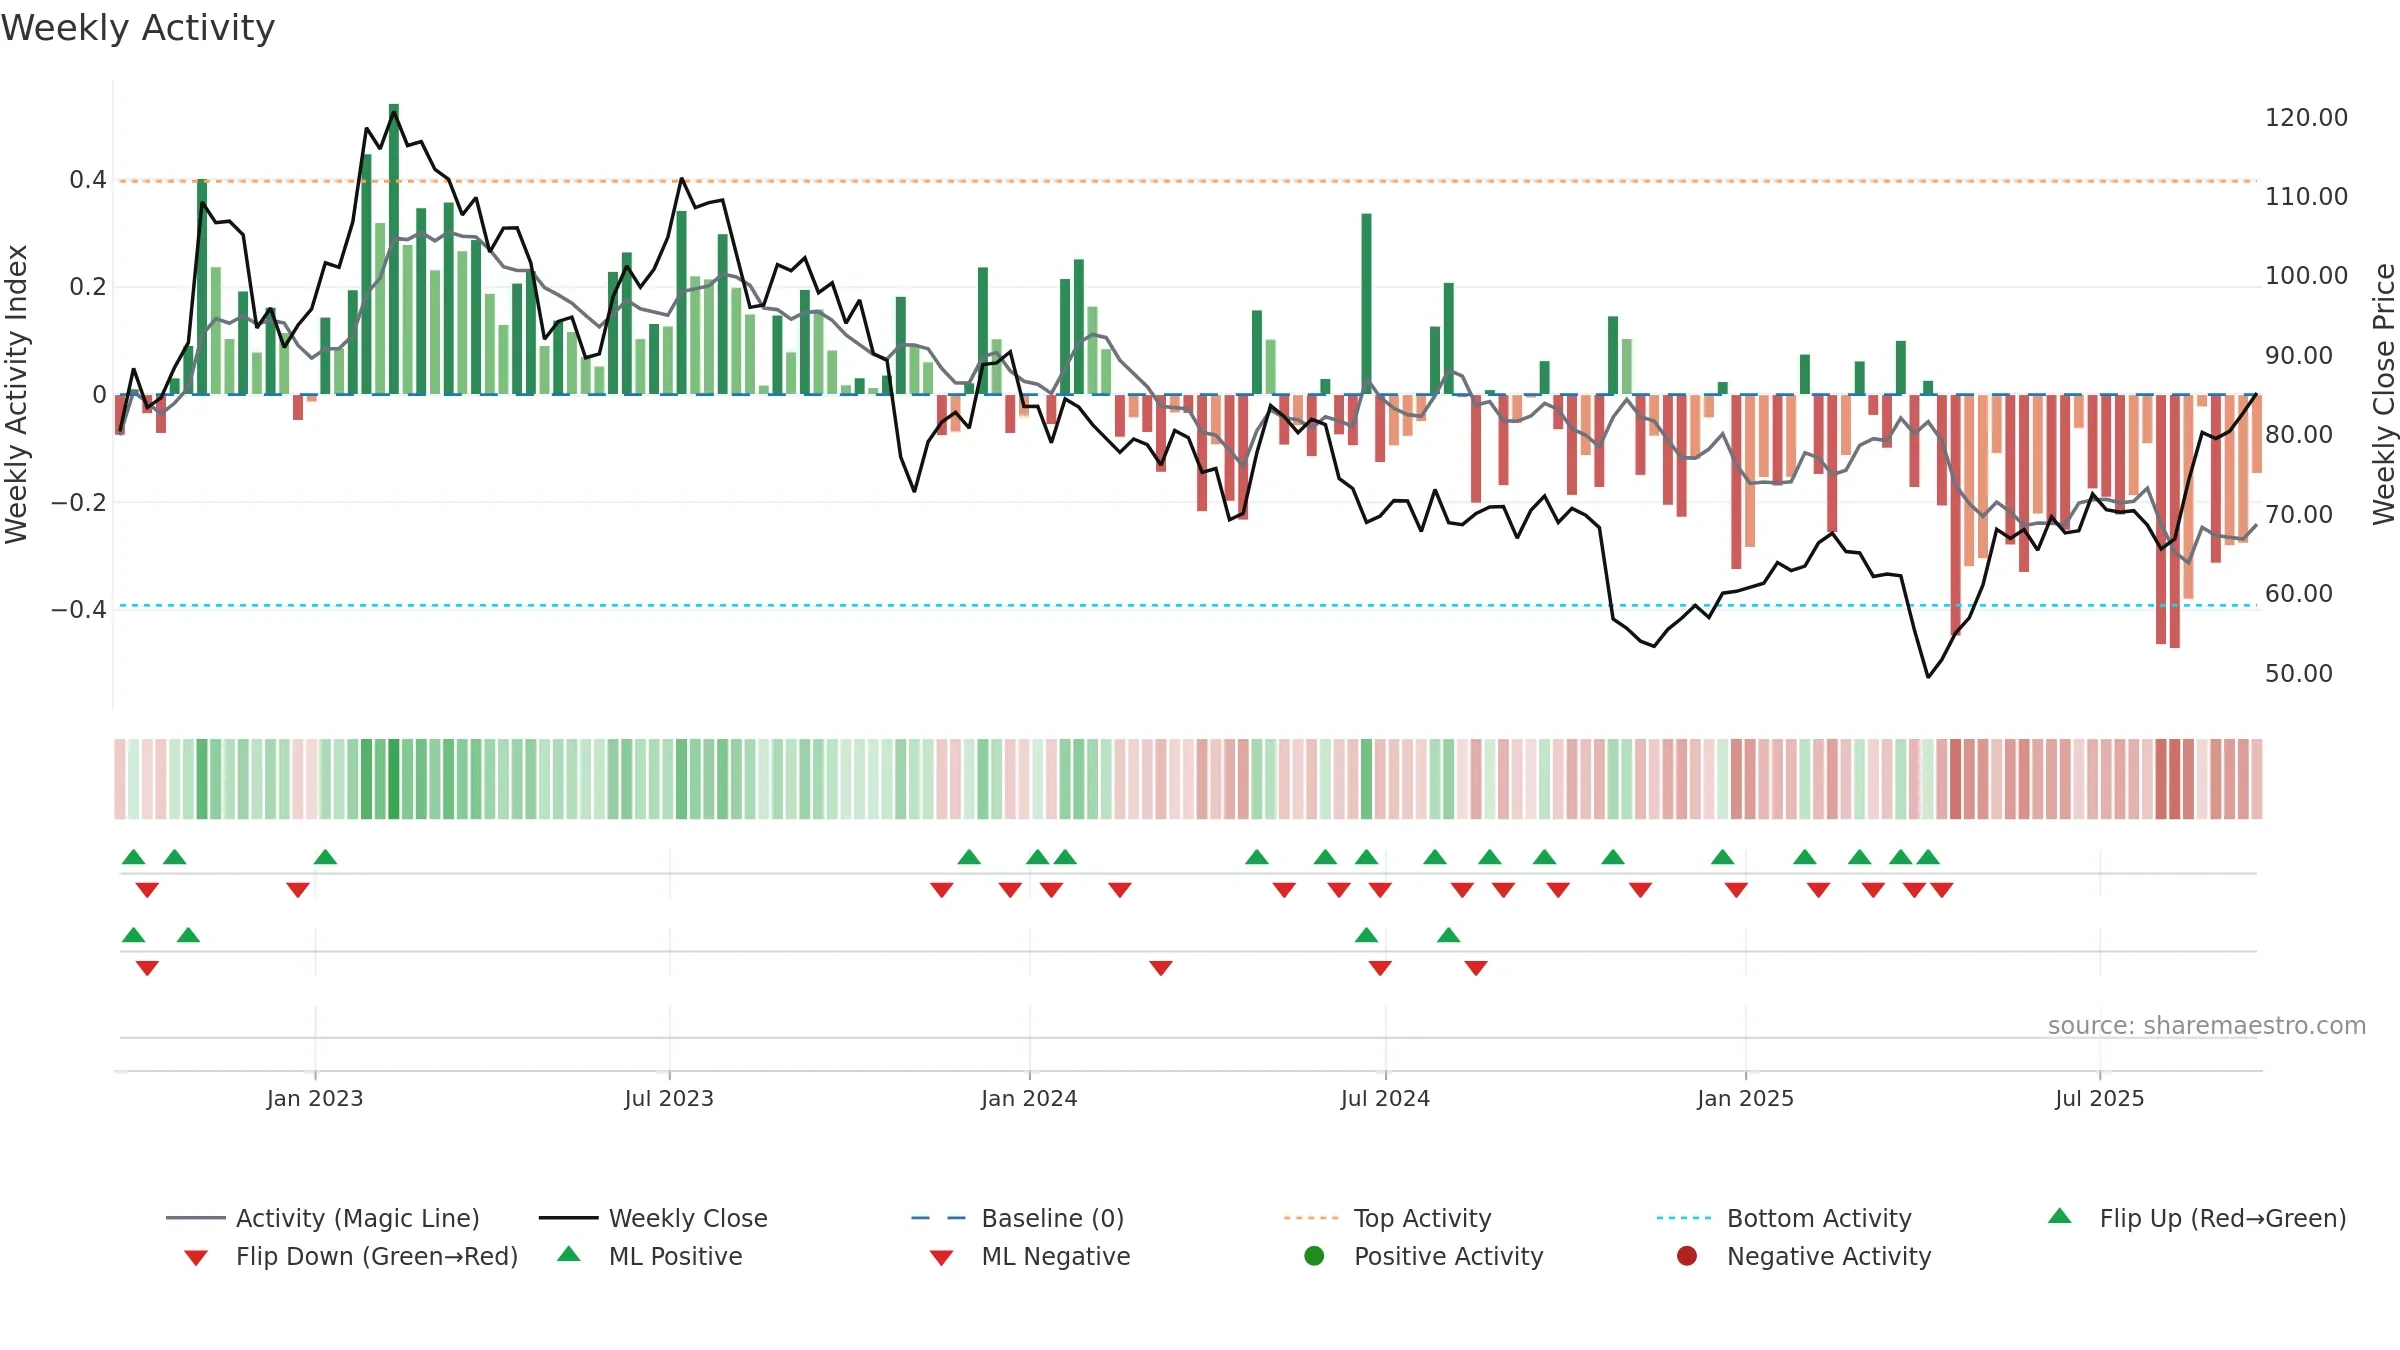Click the Weekly Activity chart title
The image size is (2400, 1350).
tap(138, 28)
